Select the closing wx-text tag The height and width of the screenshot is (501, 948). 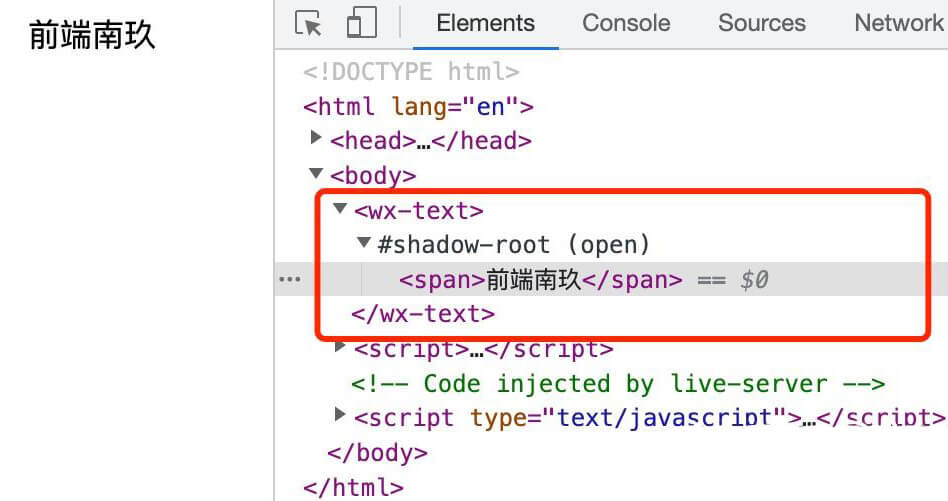(423, 314)
